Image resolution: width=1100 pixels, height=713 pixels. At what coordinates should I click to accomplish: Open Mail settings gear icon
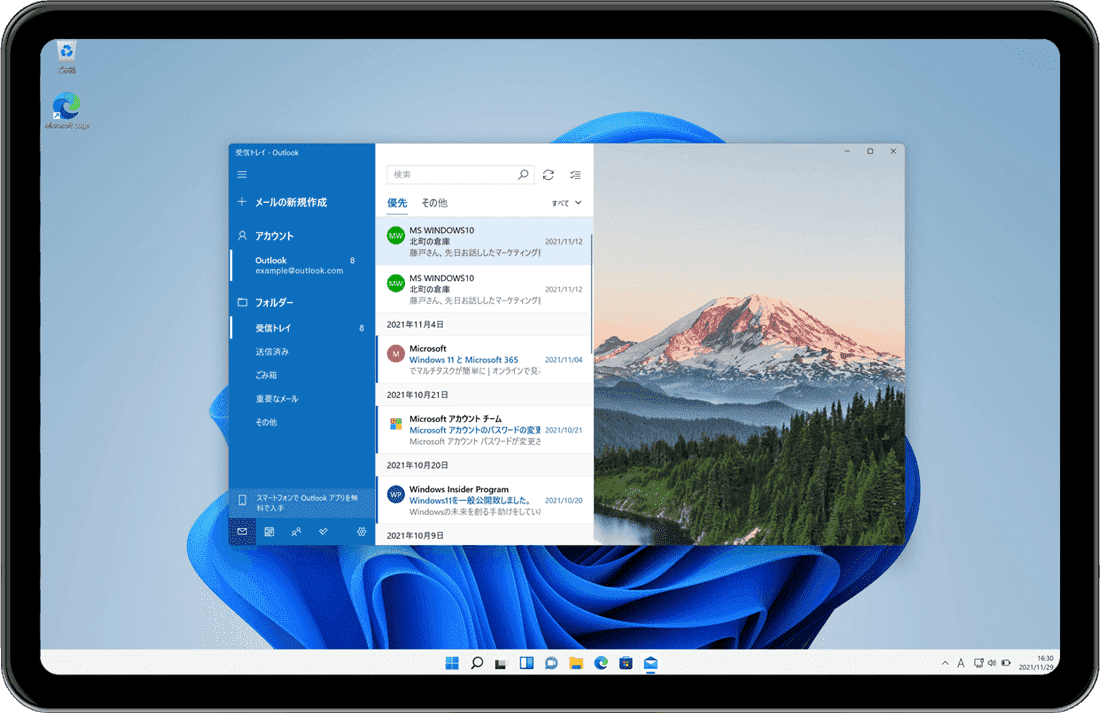tap(361, 532)
